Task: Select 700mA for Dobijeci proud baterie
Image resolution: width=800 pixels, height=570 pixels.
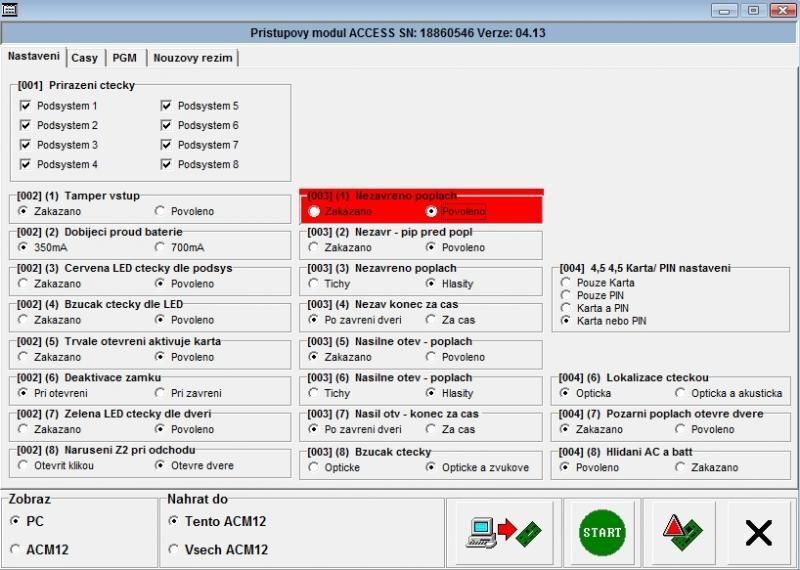Action: (x=160, y=248)
